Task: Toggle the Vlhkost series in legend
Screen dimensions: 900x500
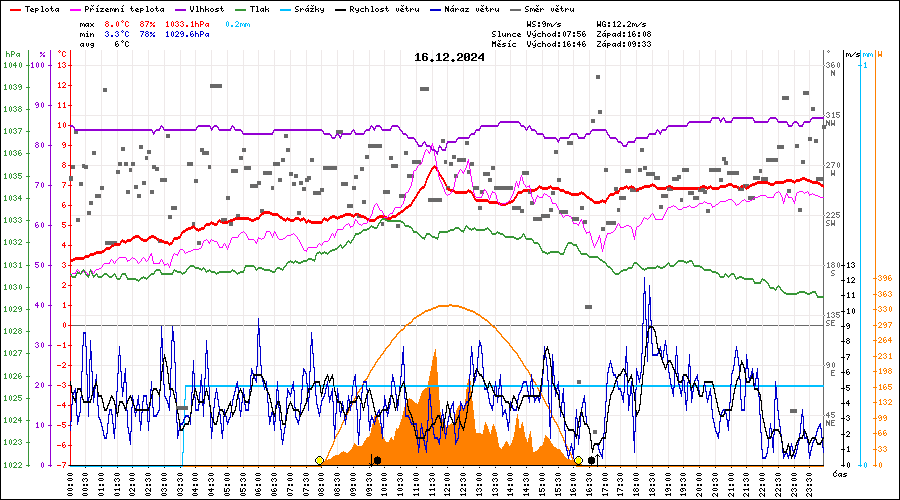Action: click(x=207, y=9)
